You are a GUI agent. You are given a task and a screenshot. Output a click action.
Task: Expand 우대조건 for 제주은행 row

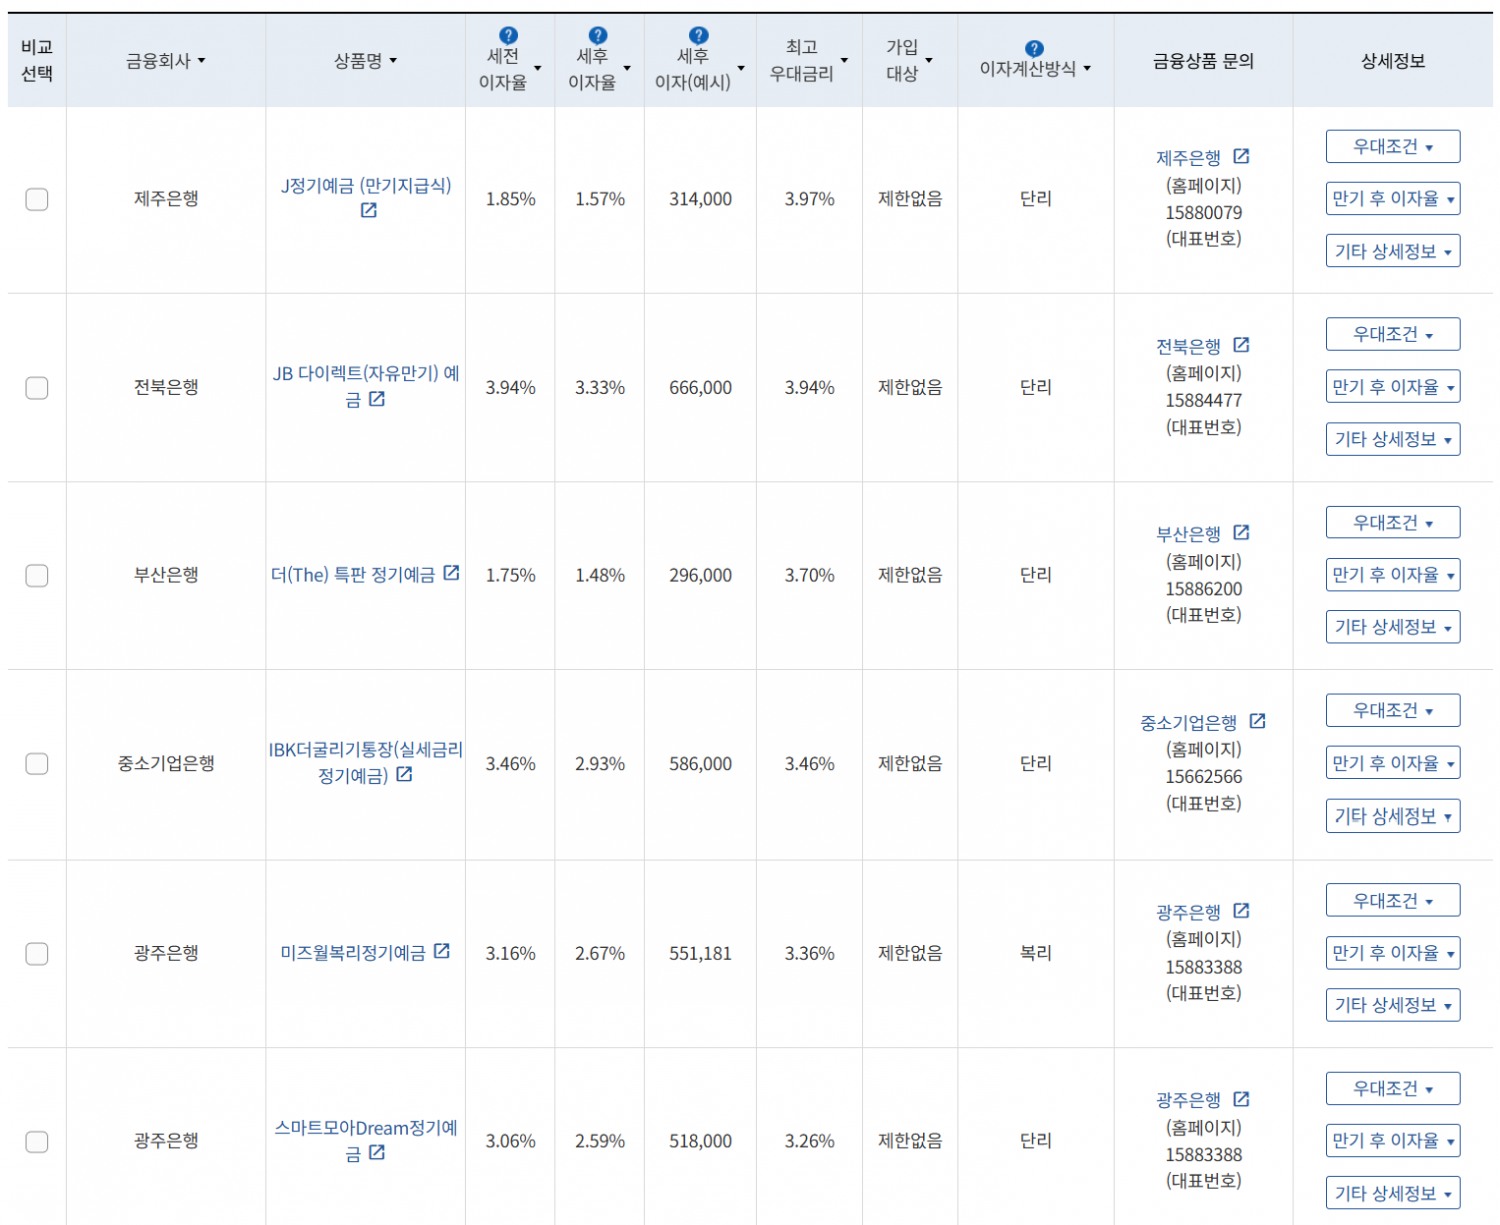click(1392, 146)
